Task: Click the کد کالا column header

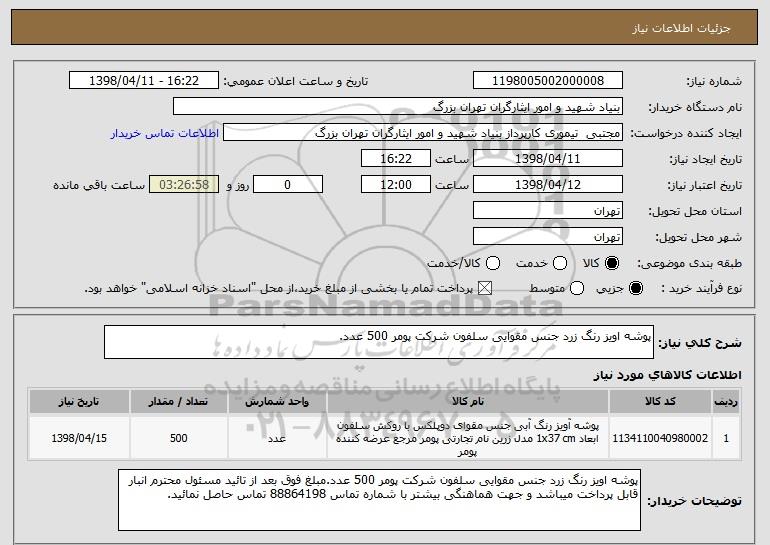Action: point(660,402)
